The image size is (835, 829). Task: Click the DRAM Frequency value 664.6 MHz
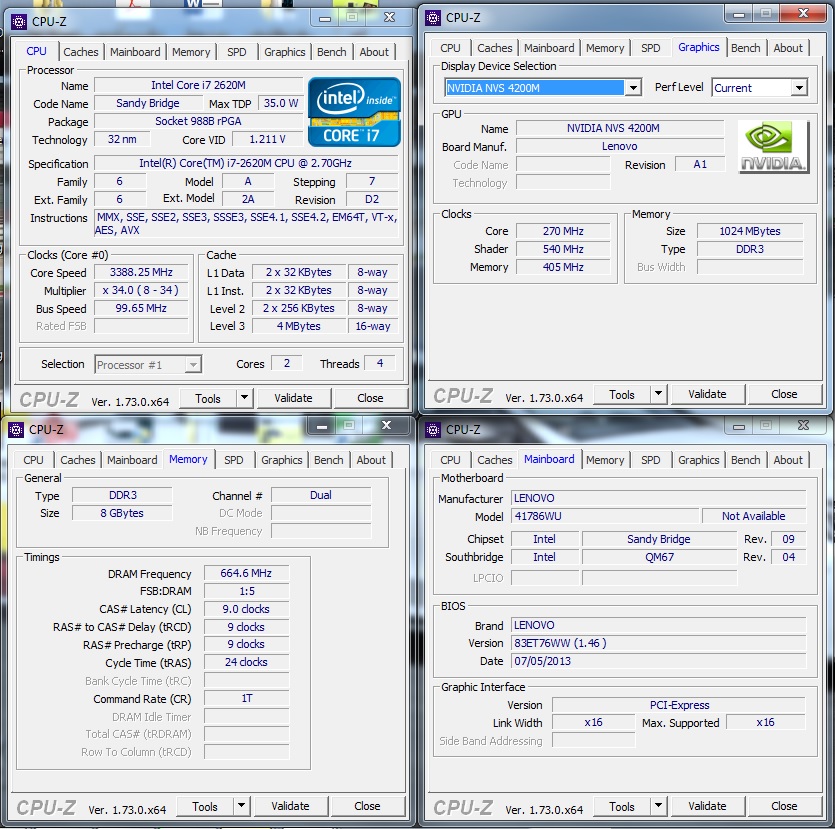pos(246,573)
